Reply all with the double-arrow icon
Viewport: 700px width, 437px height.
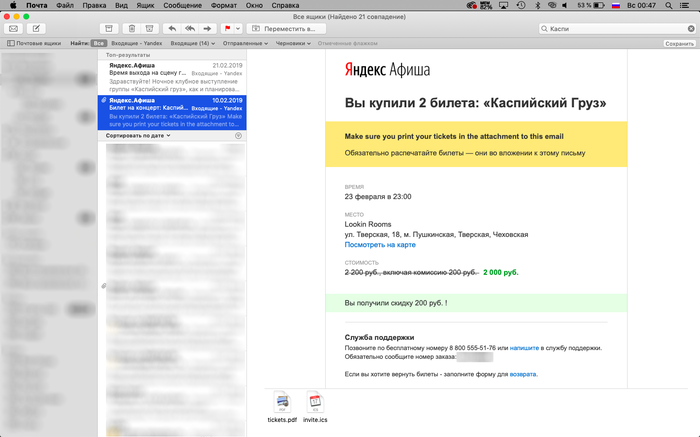click(190, 29)
